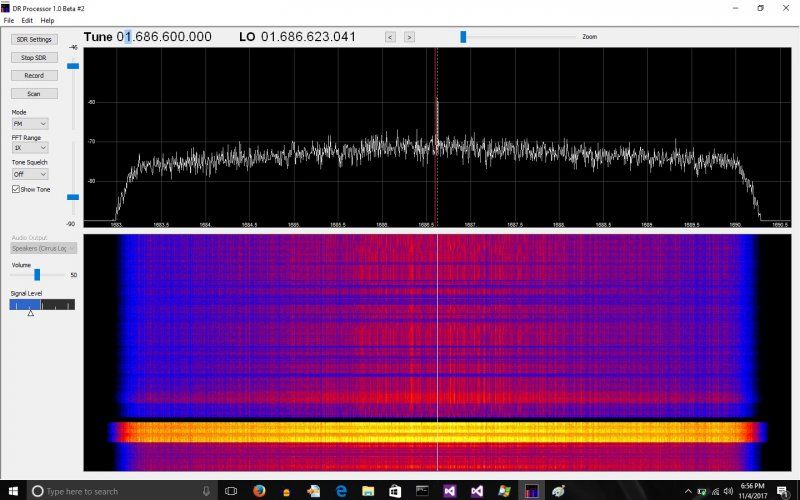Open Microsoft Store from the taskbar

click(395, 491)
